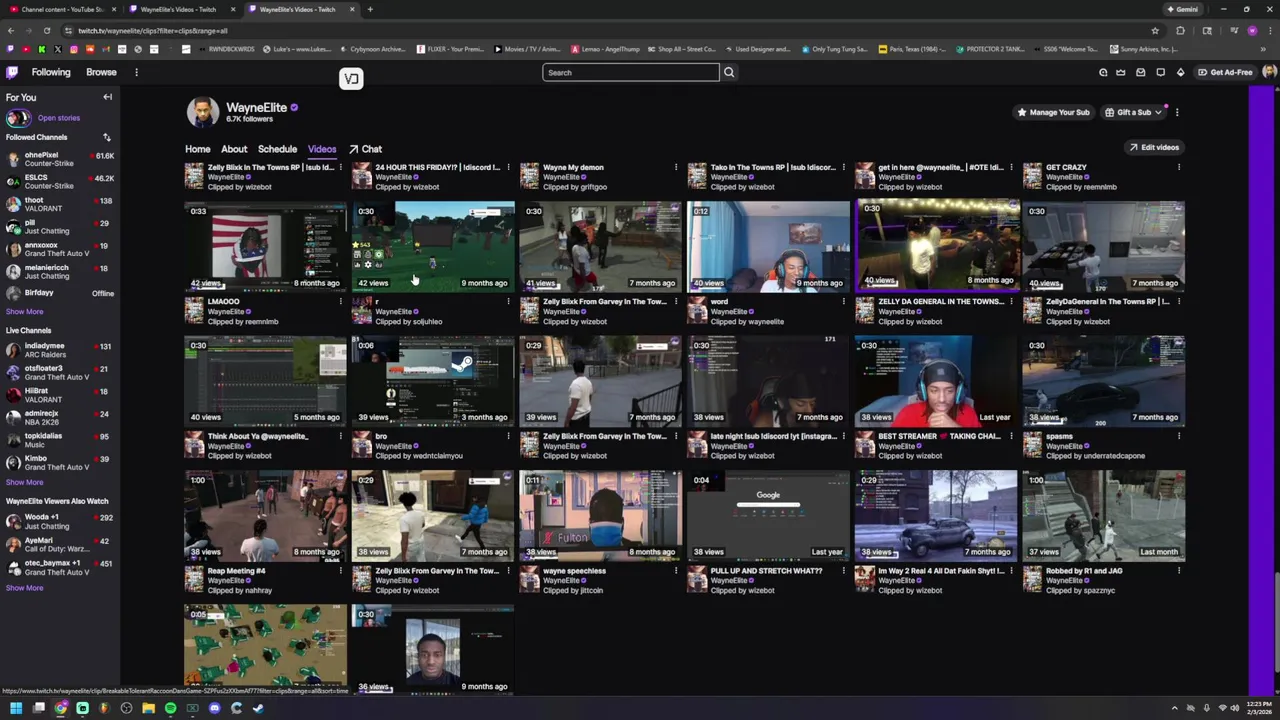Screen dimensions: 1280x720
Task: Open Discord from the taskbar
Action: coord(214,708)
